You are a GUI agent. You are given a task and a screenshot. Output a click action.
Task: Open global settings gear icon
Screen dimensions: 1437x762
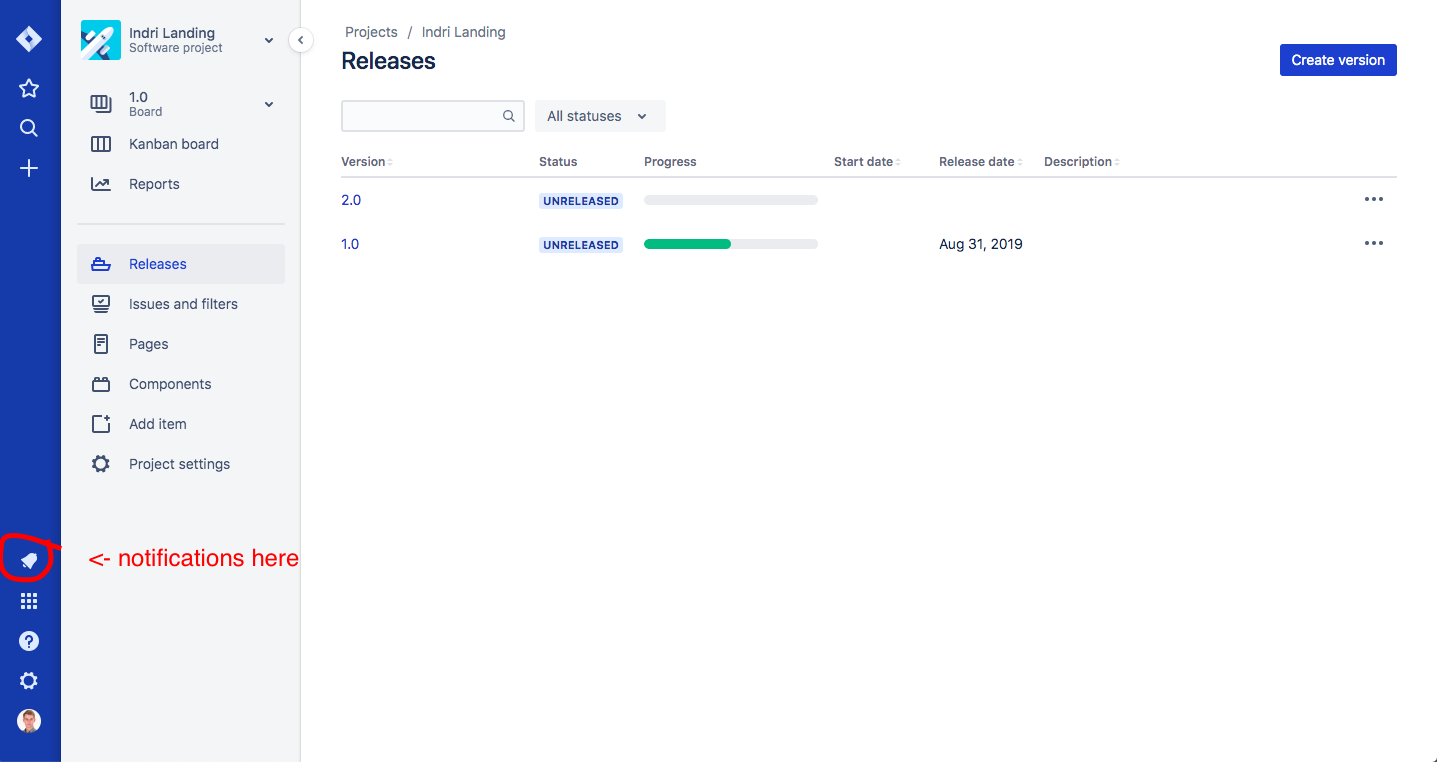point(29,681)
